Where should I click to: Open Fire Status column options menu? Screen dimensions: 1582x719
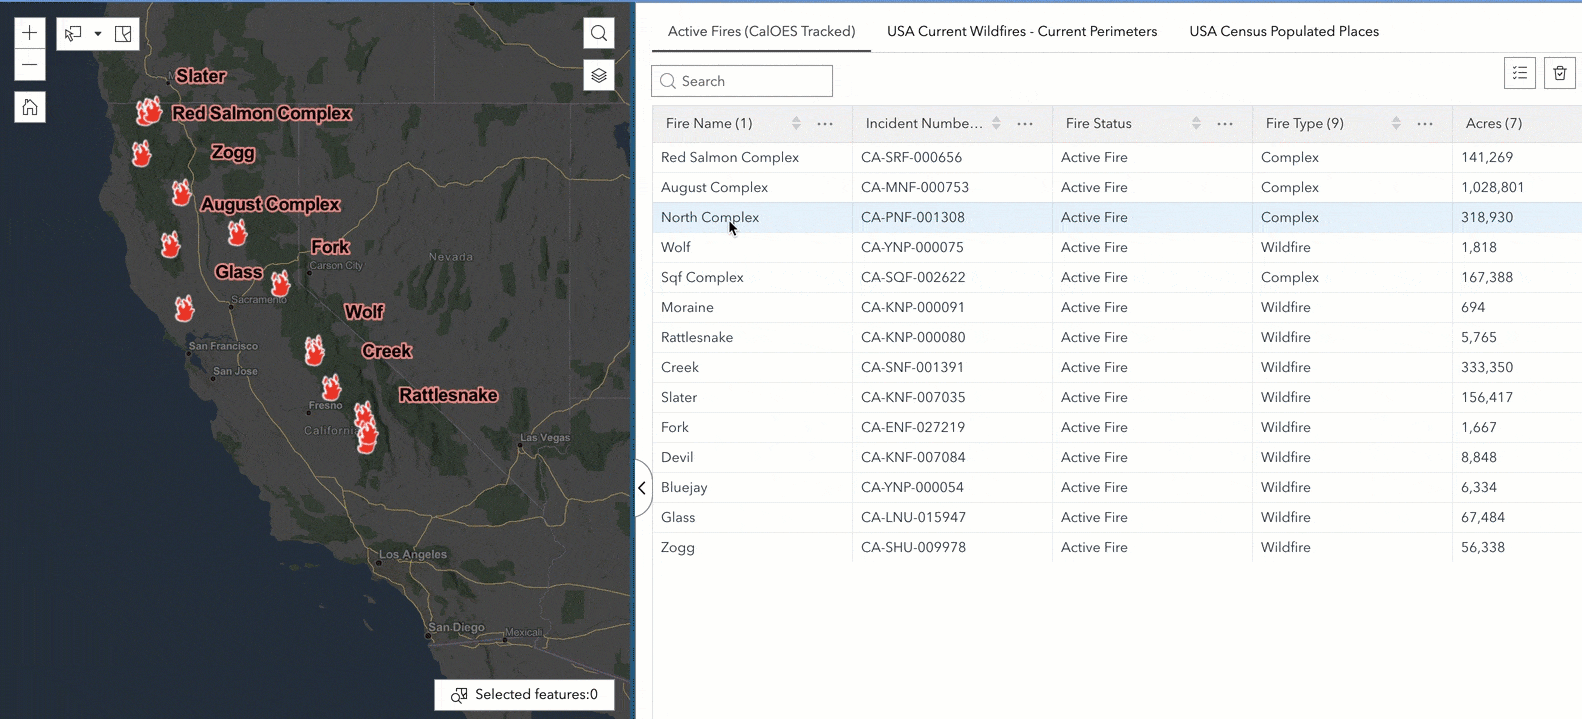click(x=1225, y=123)
